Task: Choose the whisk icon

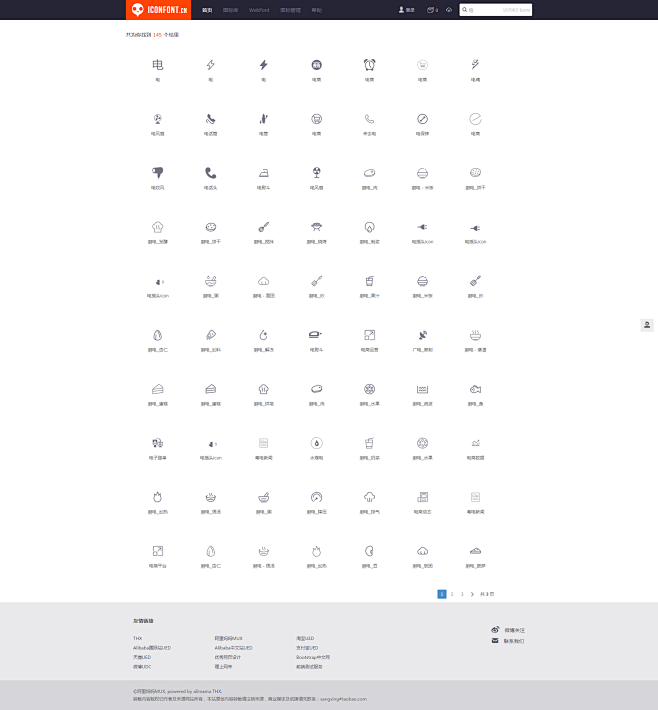Action: coord(264,227)
